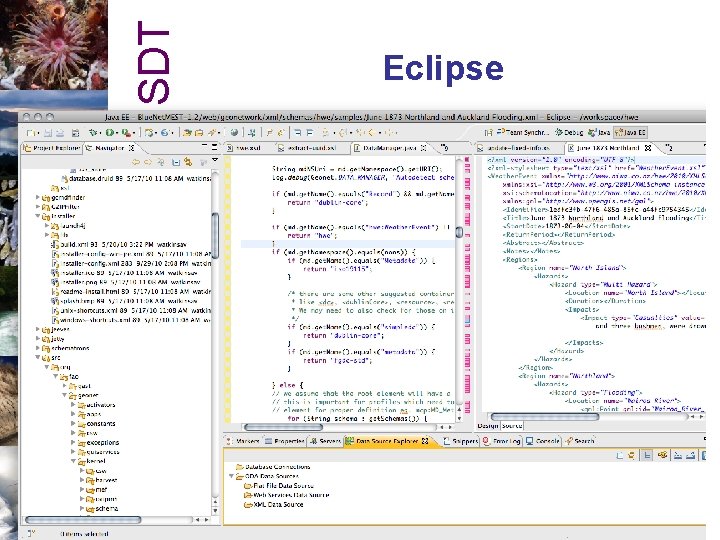The image size is (720, 540).
Task: Click the green Run icon
Action: [109, 133]
